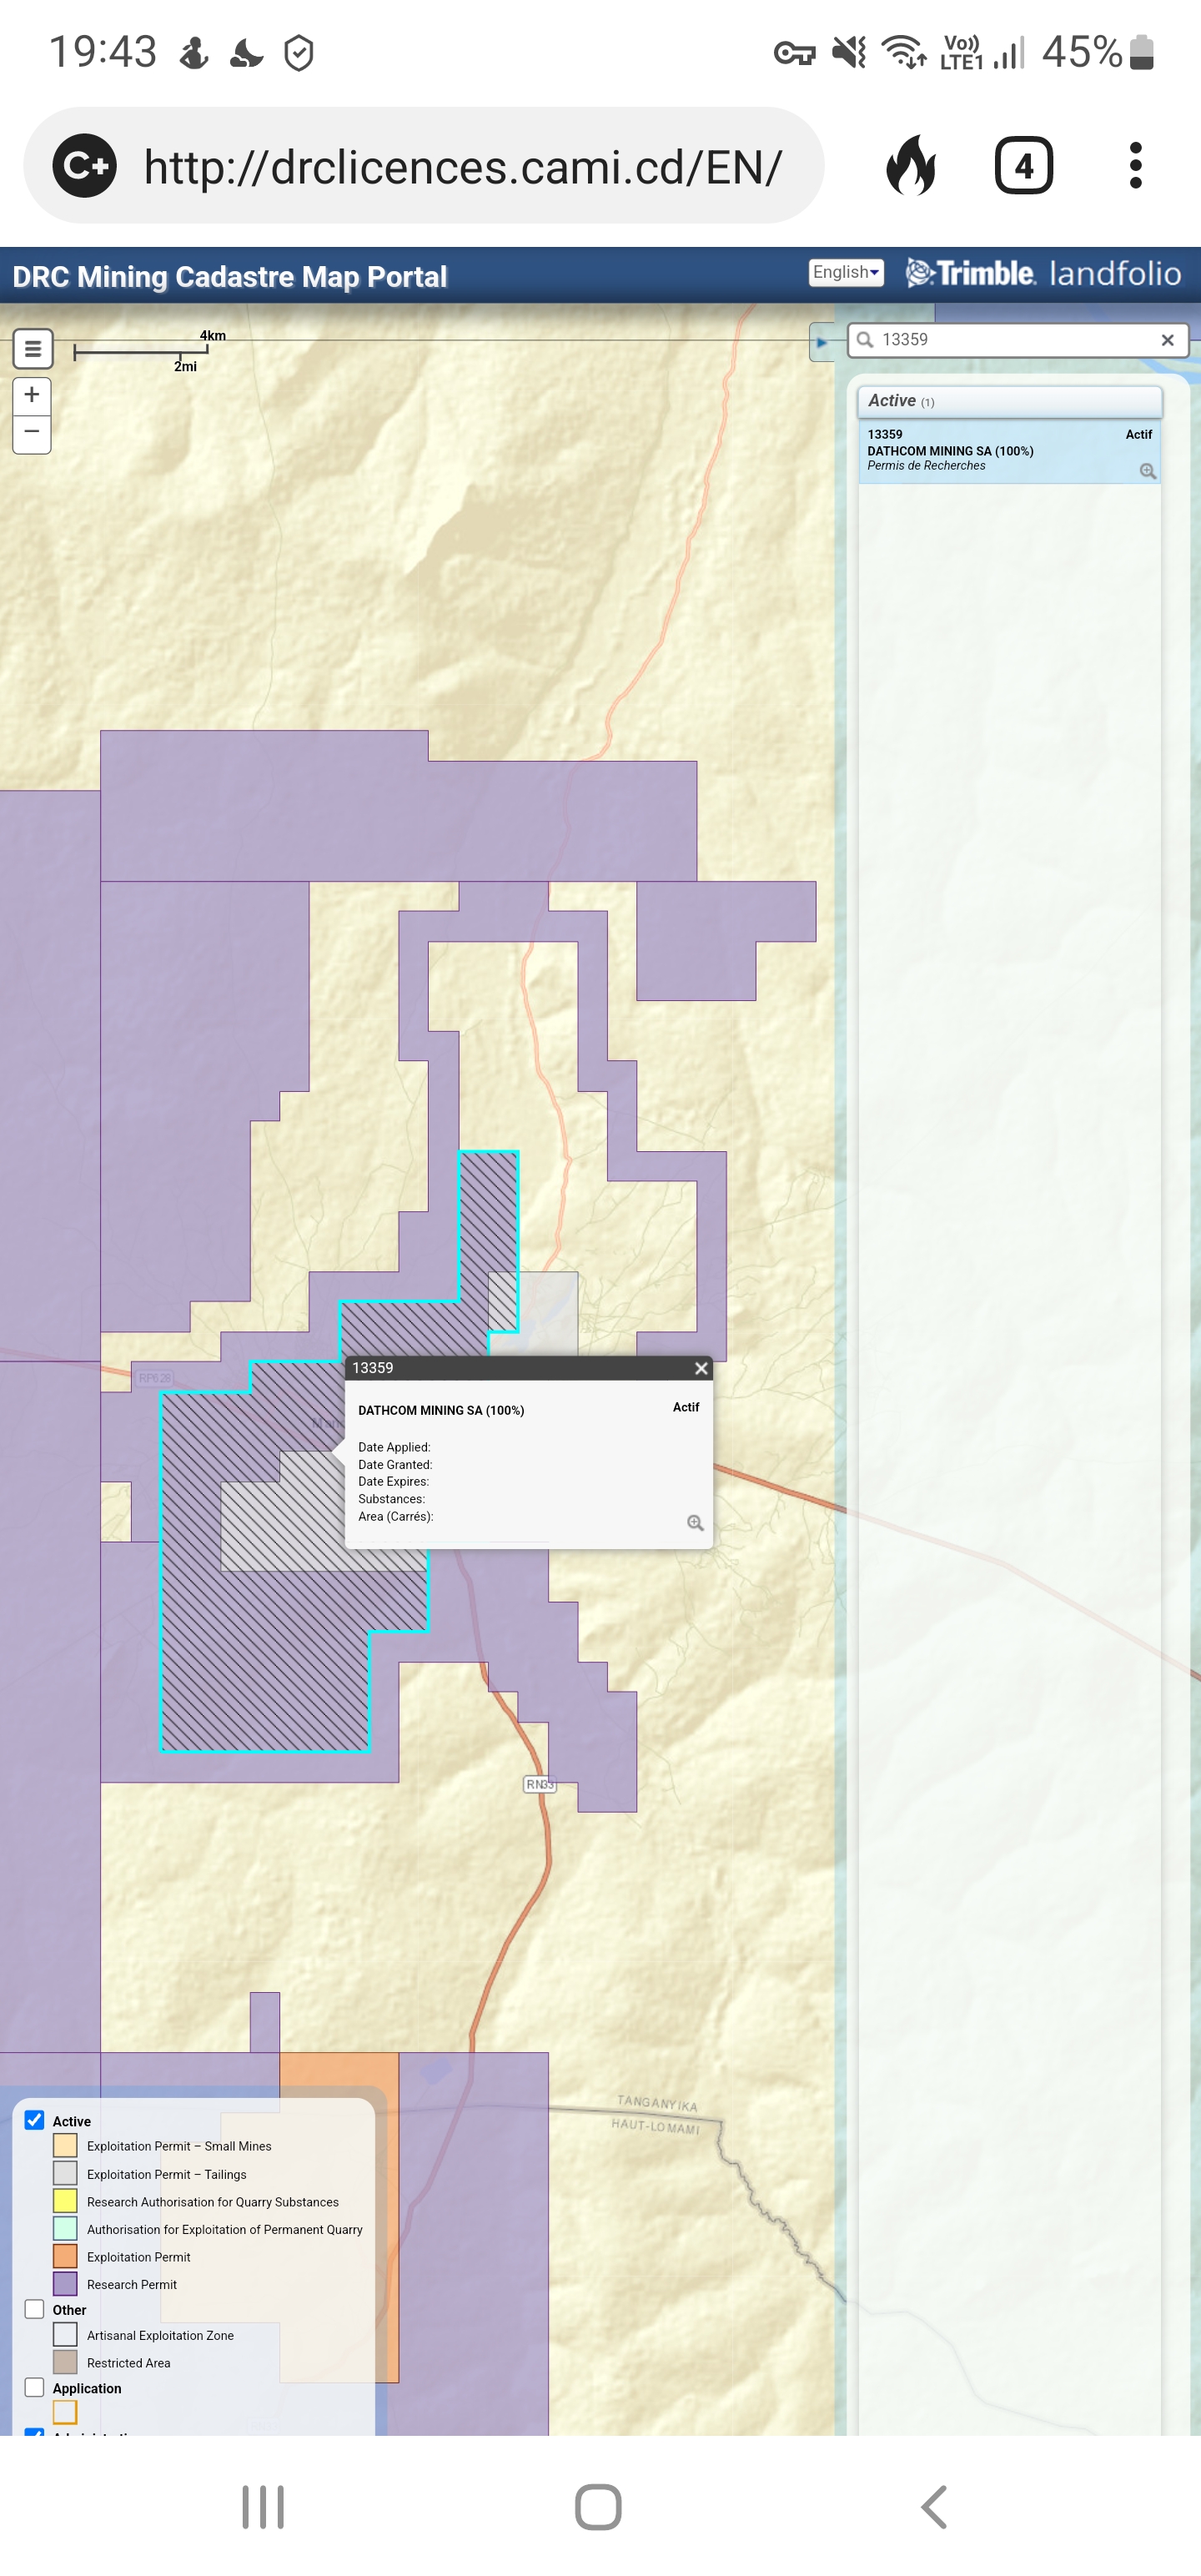Open the map layers menu icon
The height and width of the screenshot is (2576, 1201).
[33, 349]
